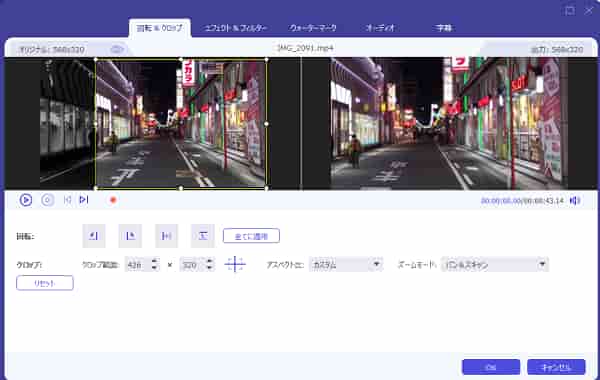Toggle the eye icon beside the original size
600x380 pixels.
117,49
